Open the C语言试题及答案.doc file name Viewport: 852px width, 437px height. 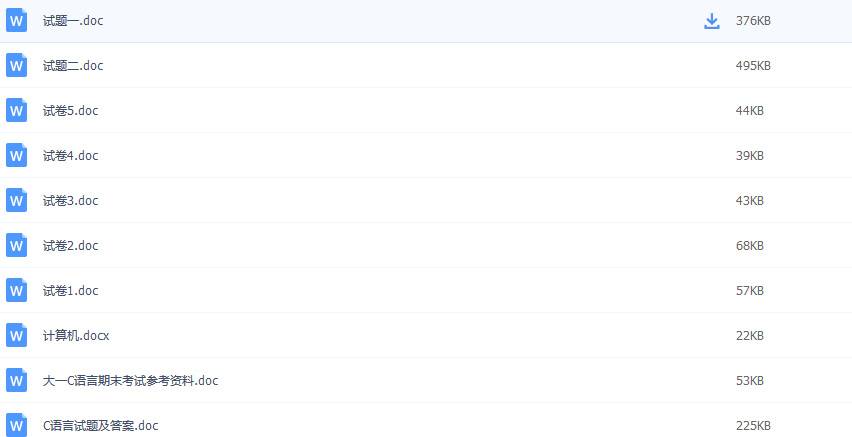[x=100, y=426]
